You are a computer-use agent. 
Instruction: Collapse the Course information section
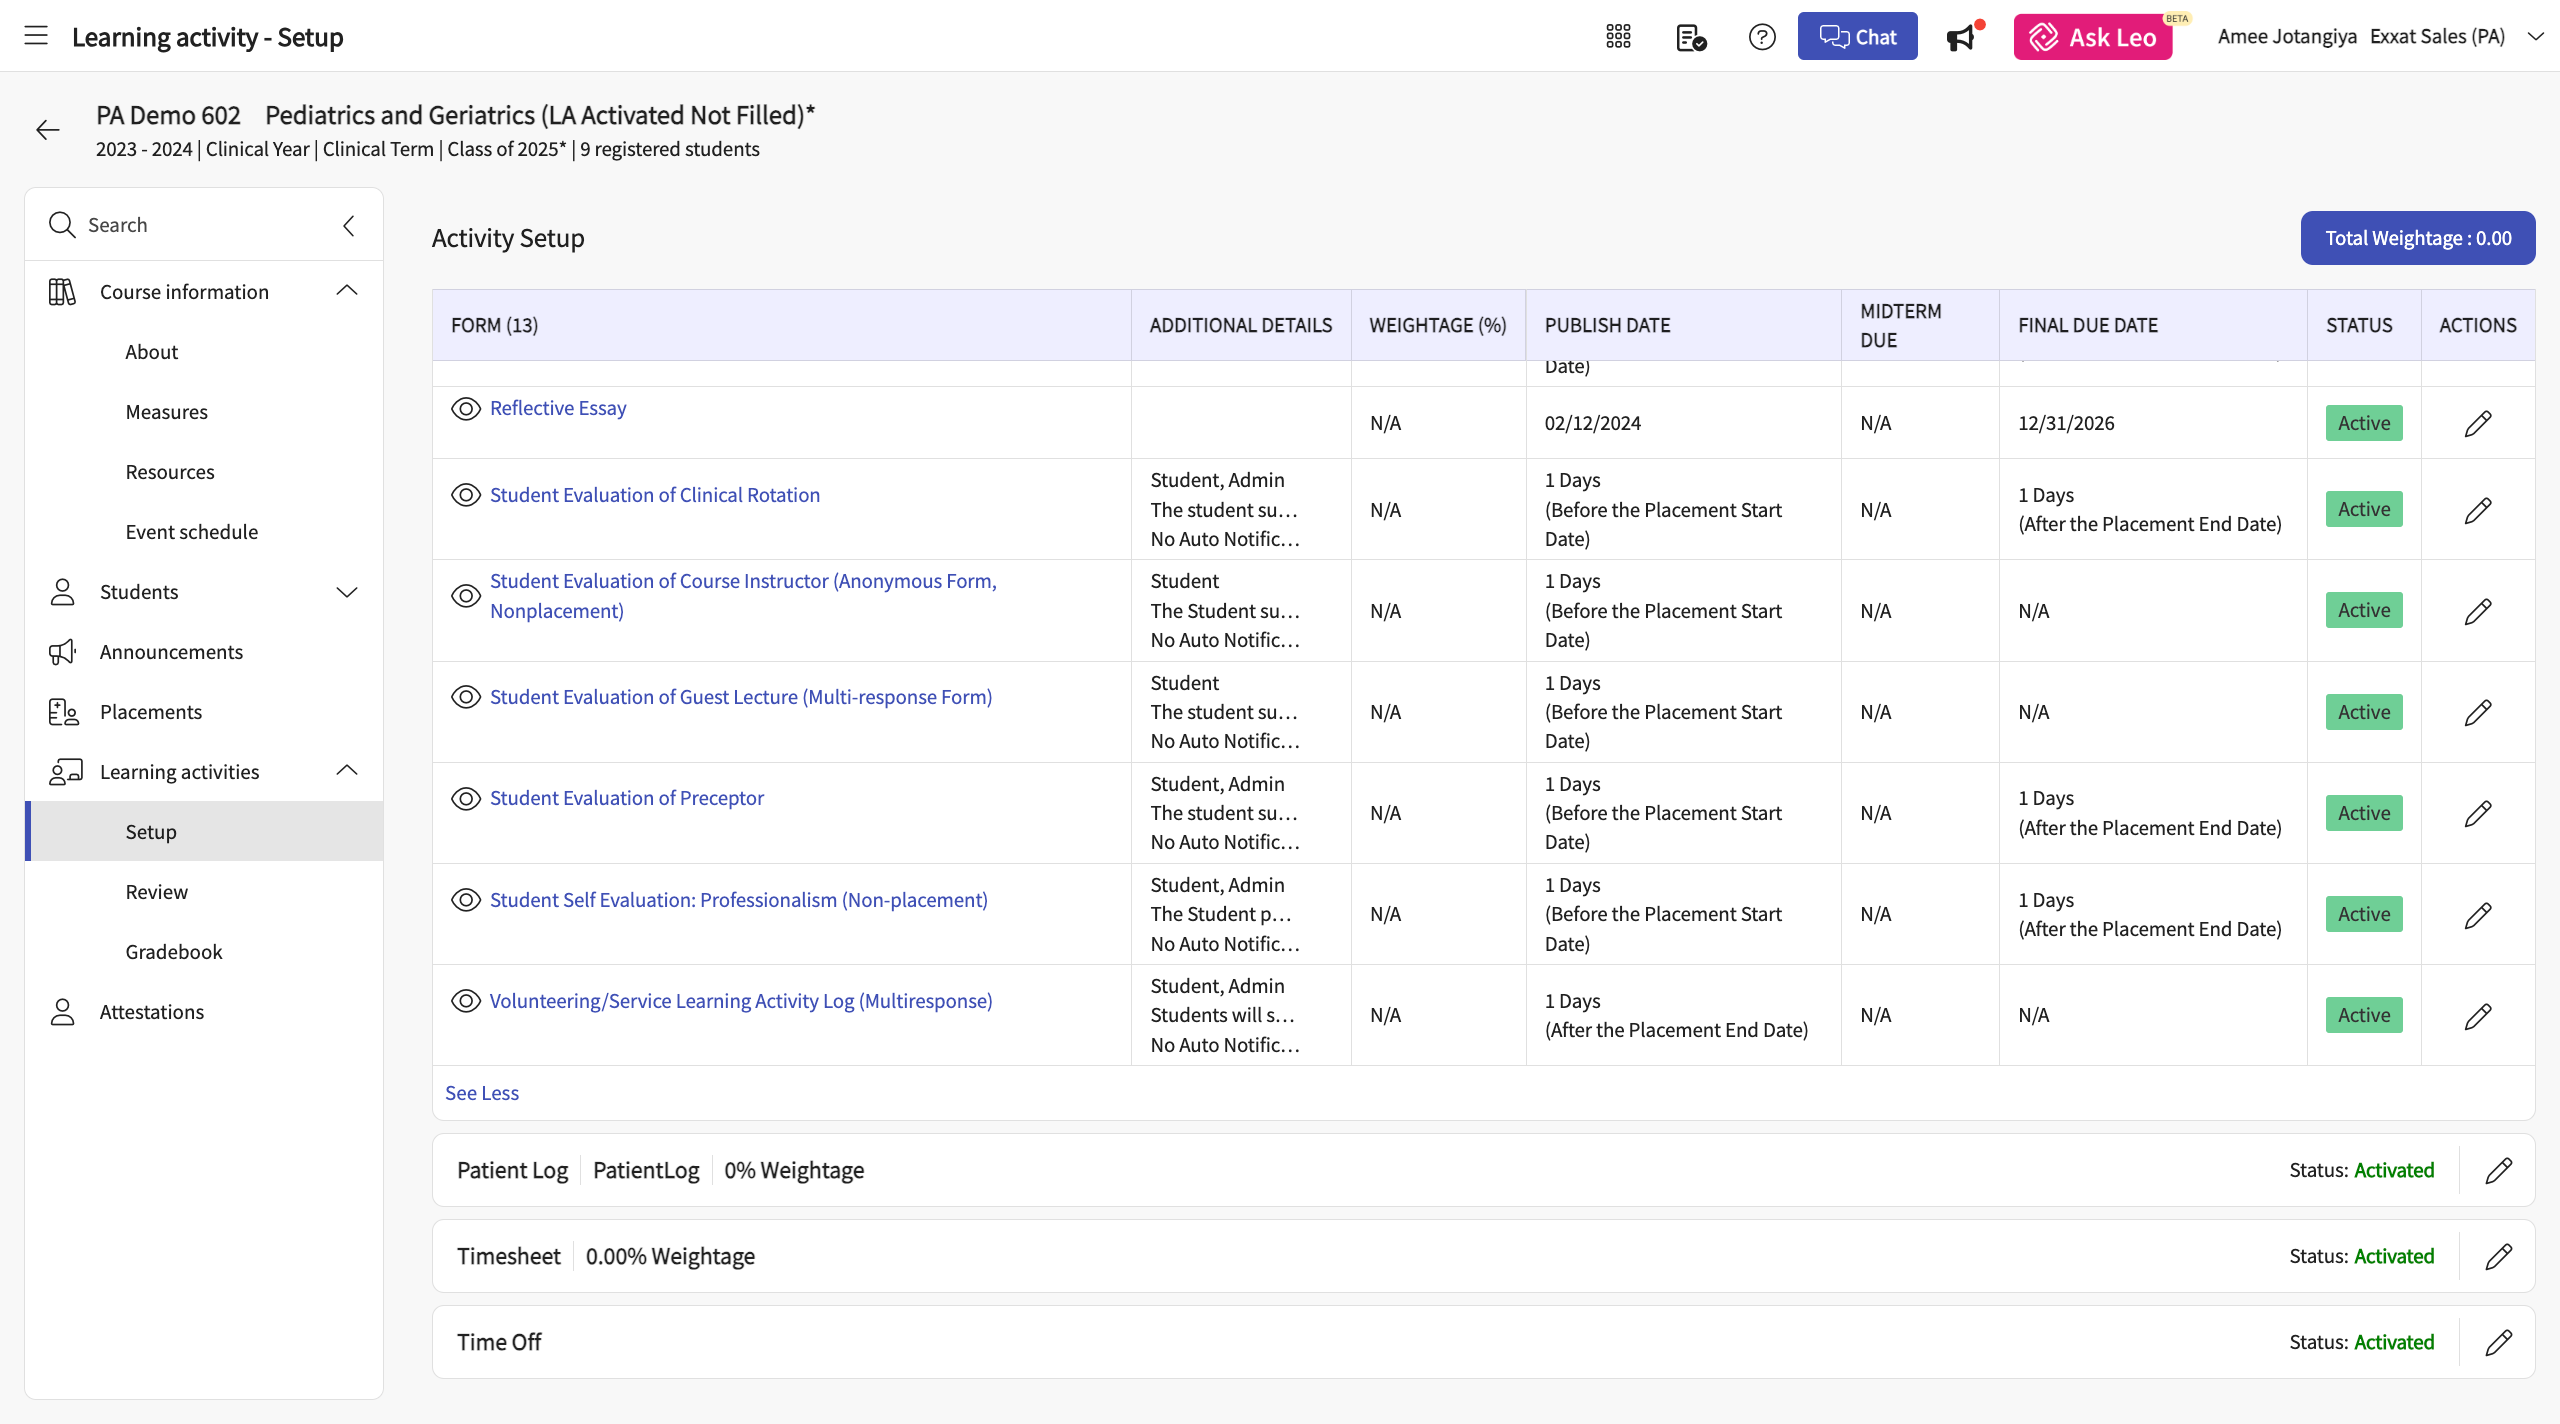pos(347,291)
